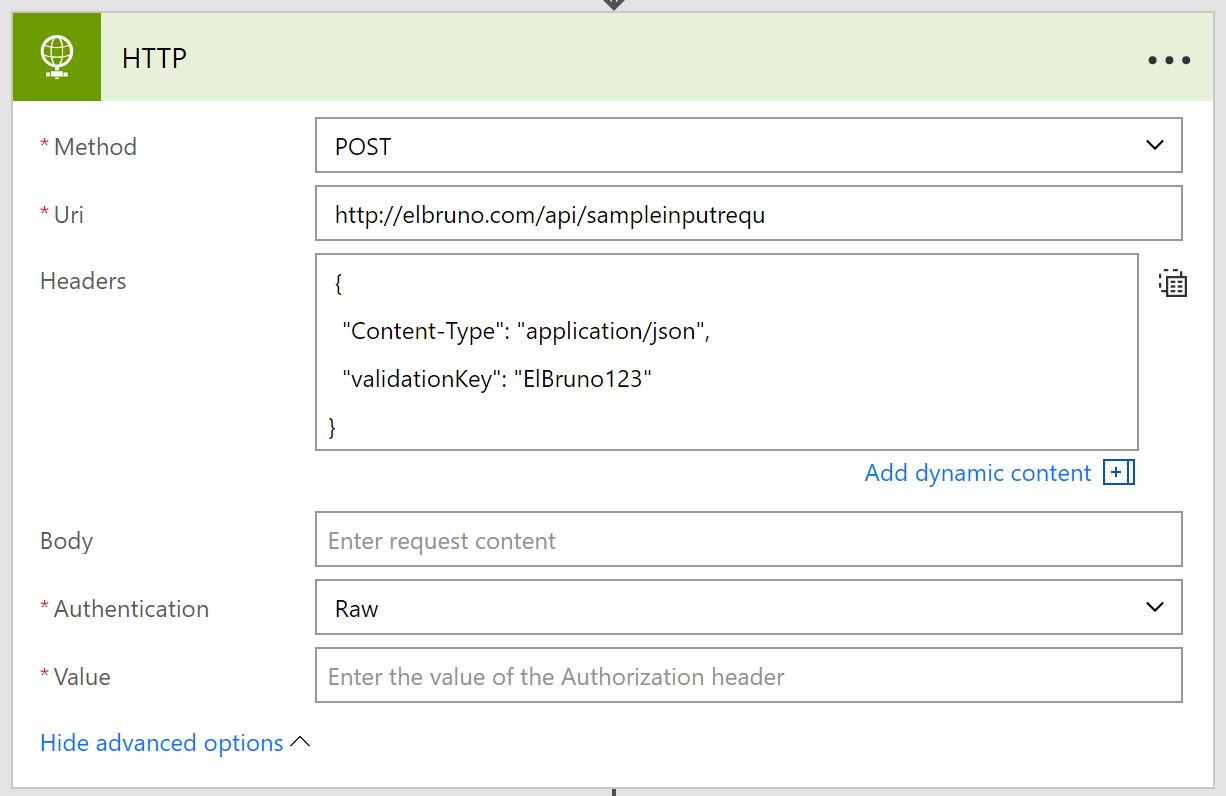The height and width of the screenshot is (796, 1226).
Task: Click inside the Uri field
Action: [x=748, y=214]
